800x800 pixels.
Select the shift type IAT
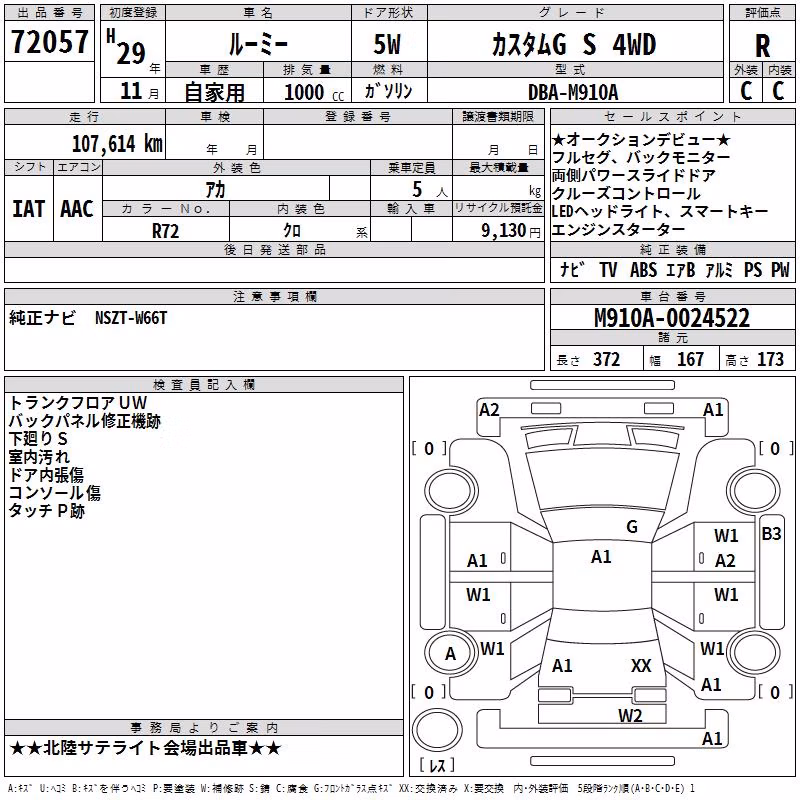[29, 209]
